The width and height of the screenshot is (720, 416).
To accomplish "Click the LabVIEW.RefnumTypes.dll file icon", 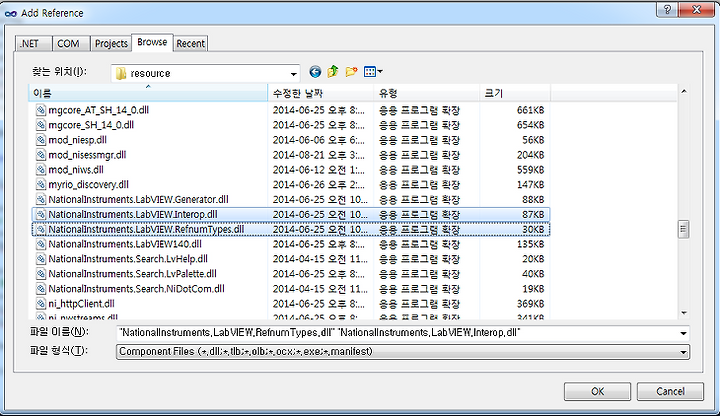I will point(41,229).
